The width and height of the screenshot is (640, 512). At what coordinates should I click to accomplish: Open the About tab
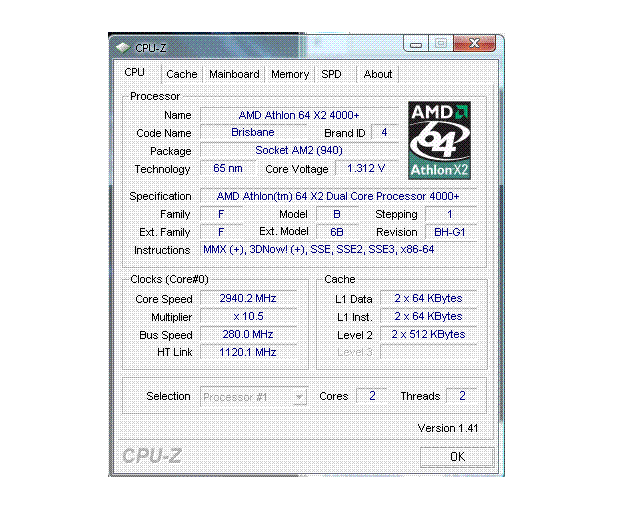click(x=378, y=74)
